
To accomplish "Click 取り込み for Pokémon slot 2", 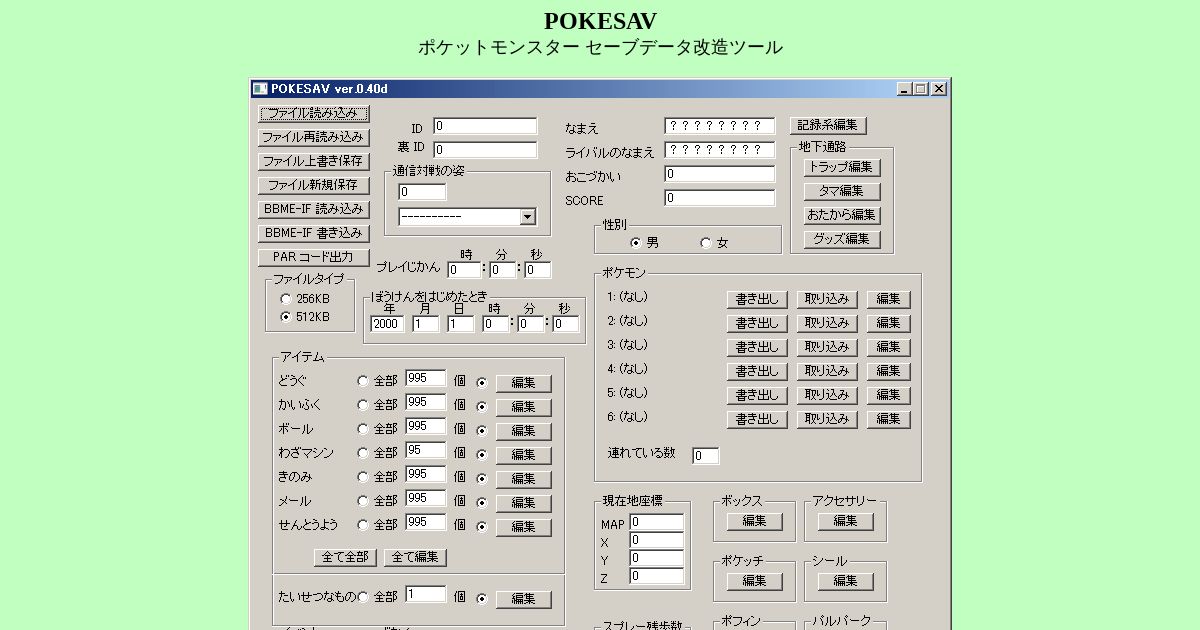I will pos(827,323).
